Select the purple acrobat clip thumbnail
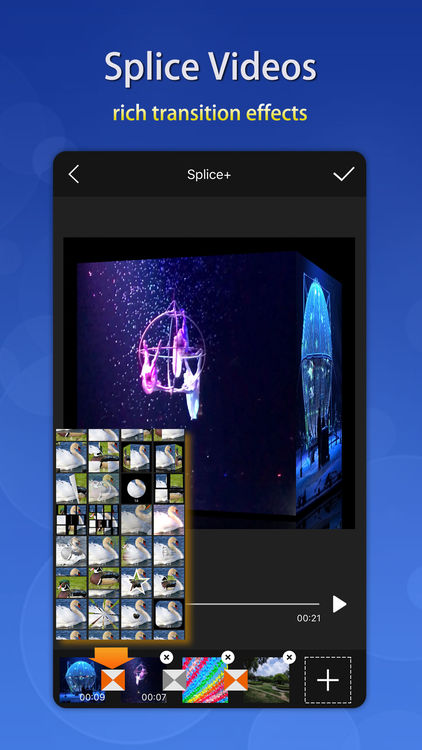This screenshot has height=750, width=422. pyautogui.click(x=144, y=680)
